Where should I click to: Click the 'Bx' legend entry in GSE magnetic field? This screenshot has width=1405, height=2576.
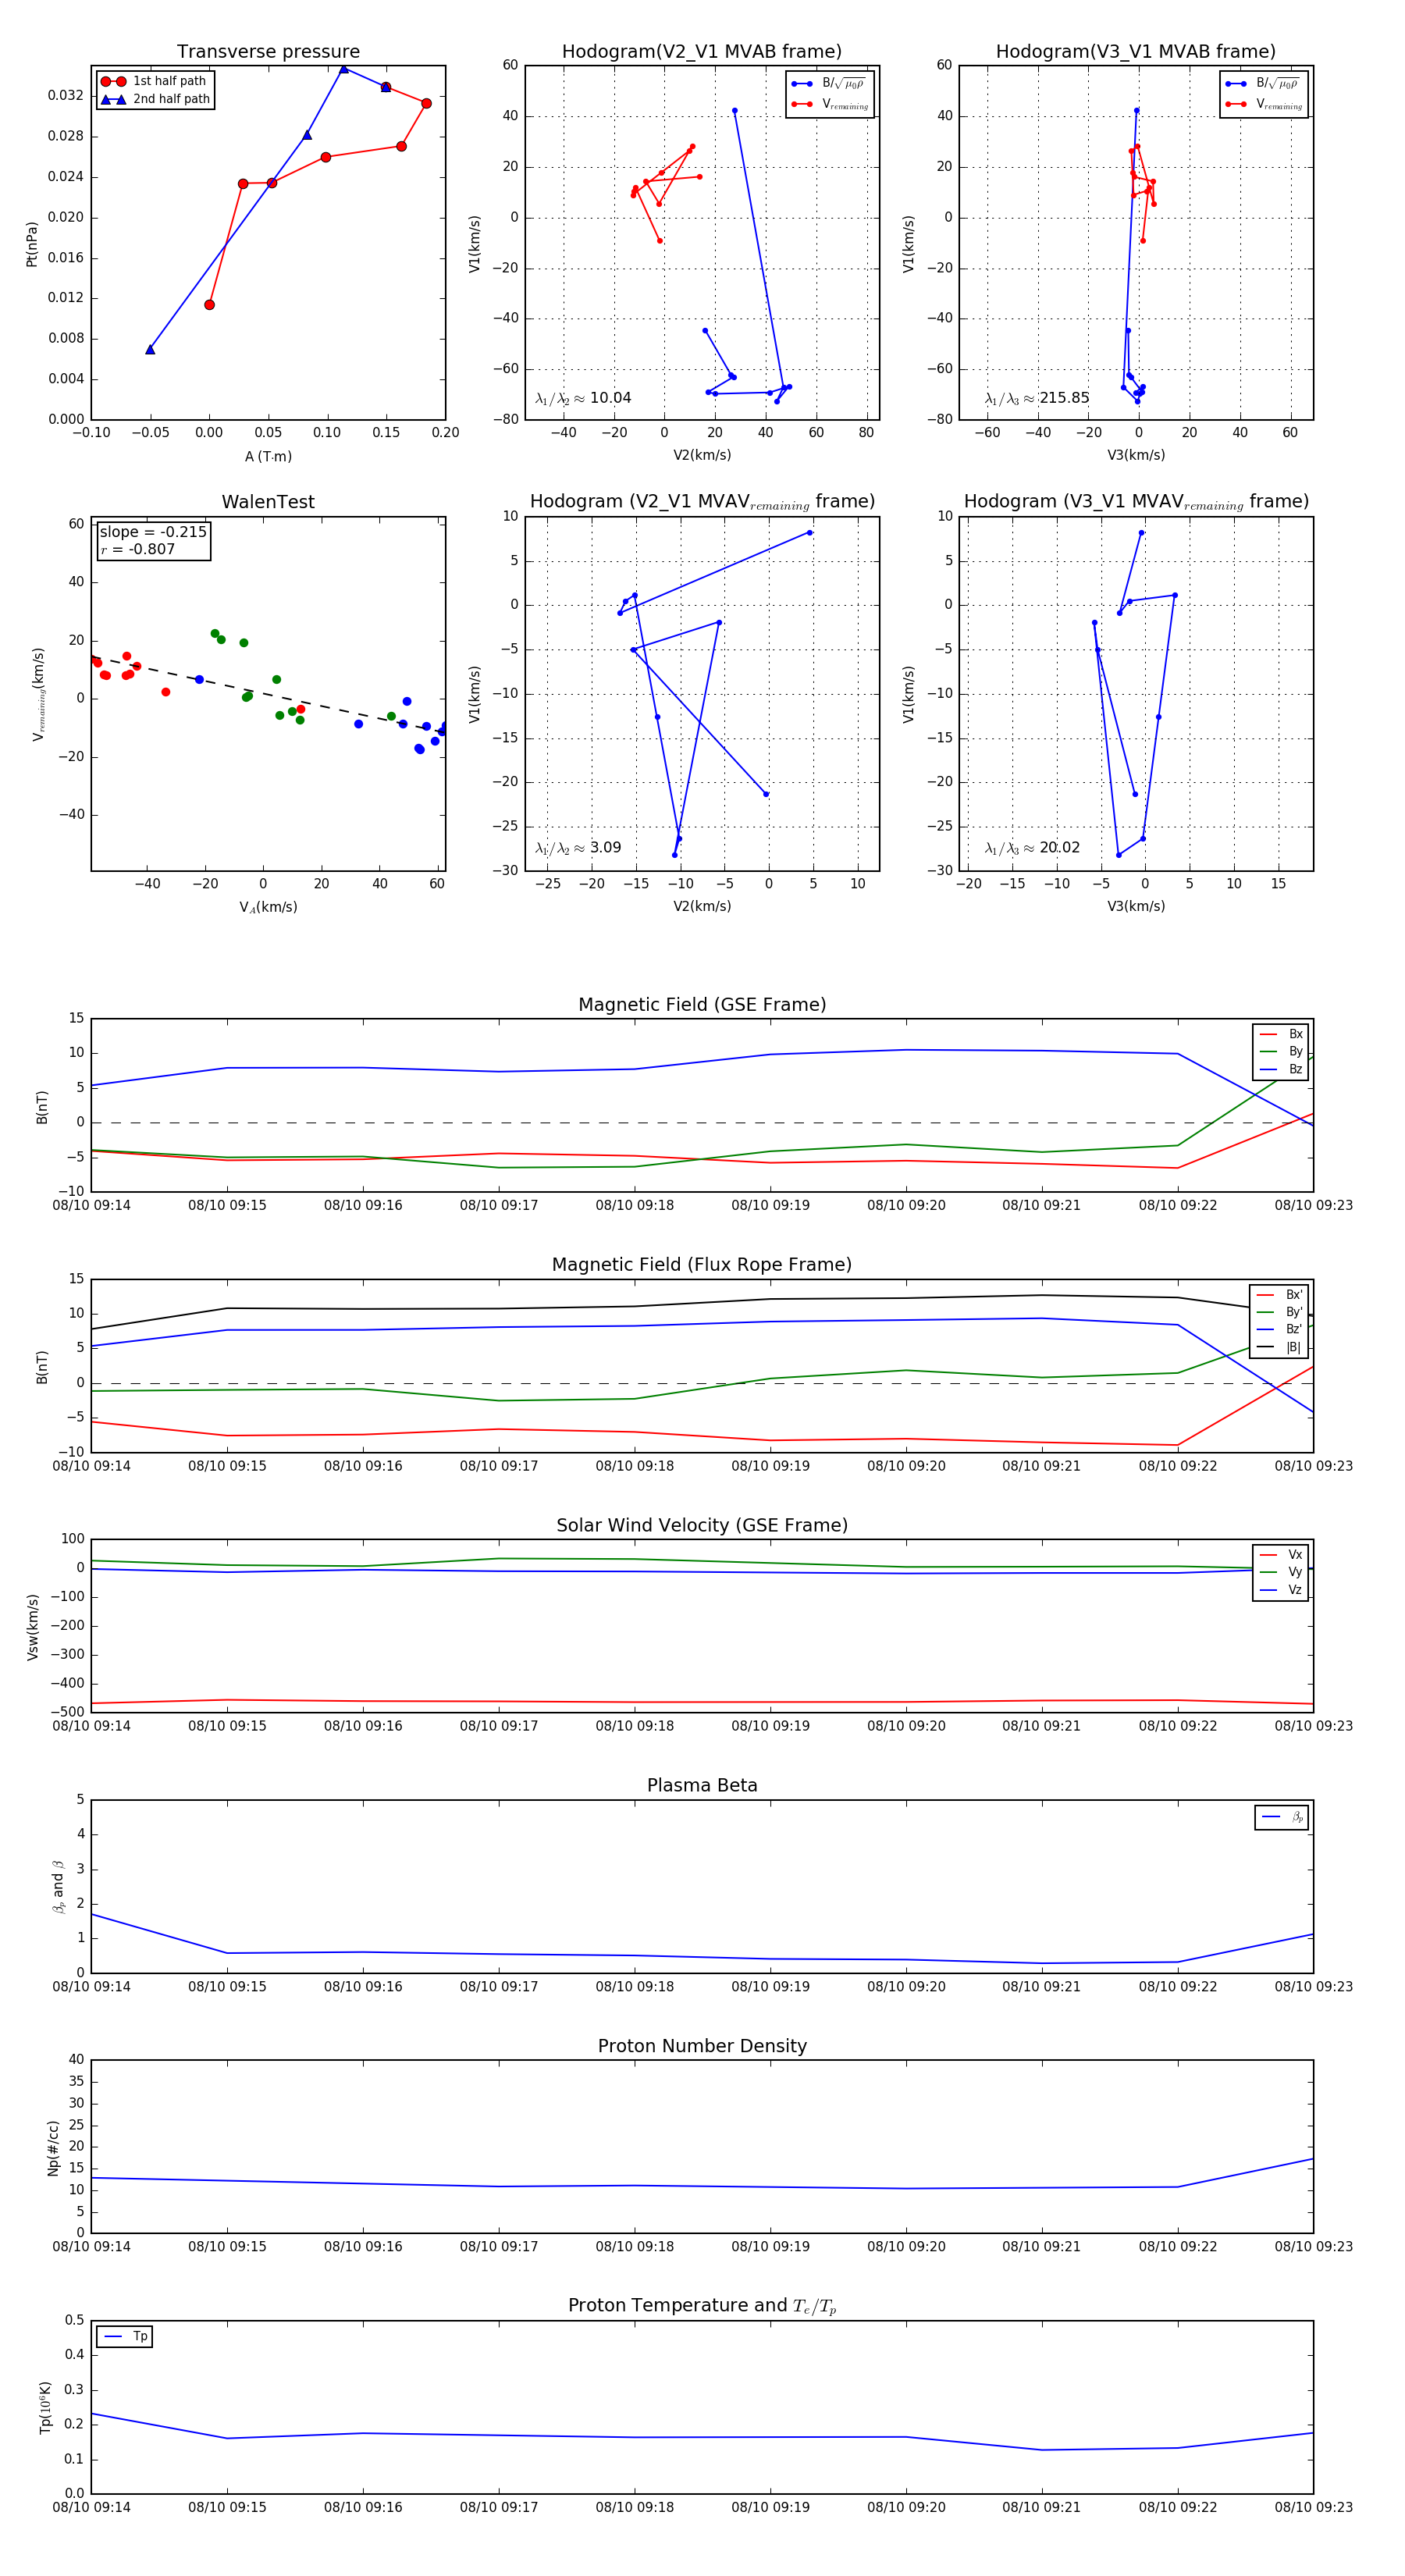(1281, 1034)
